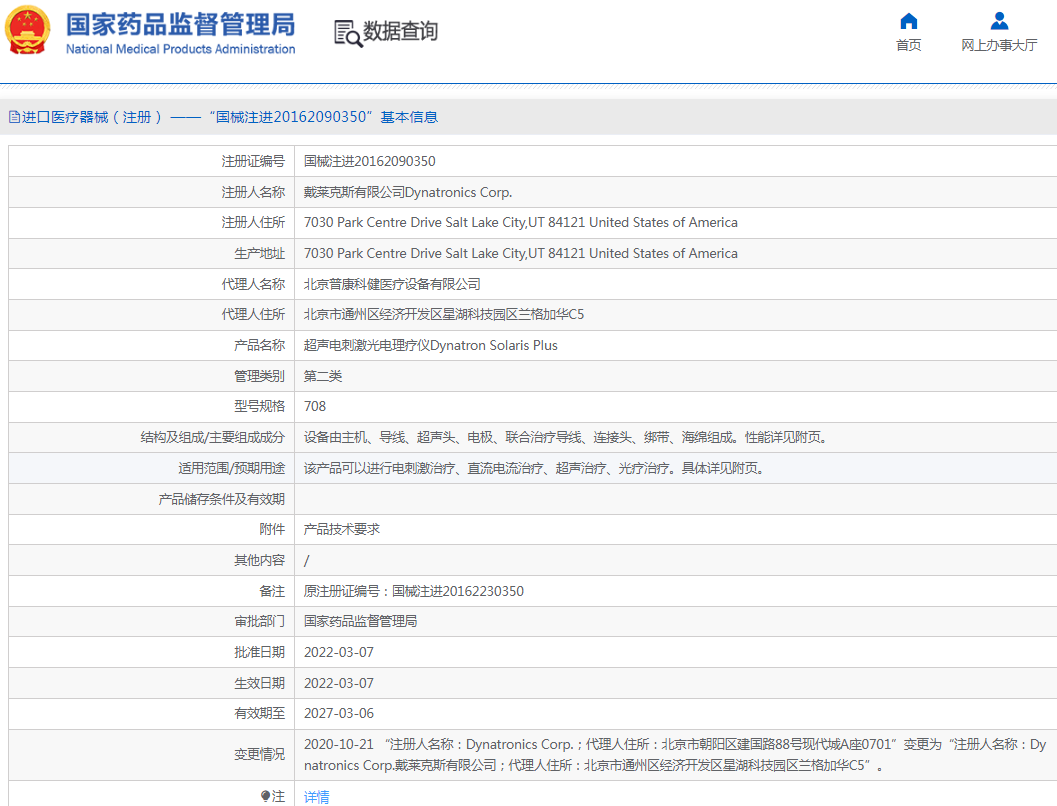Click the intended-use text starting 该产品可以进行电刺激治疗
Viewport: 1057px width, 806px height.
(534, 468)
